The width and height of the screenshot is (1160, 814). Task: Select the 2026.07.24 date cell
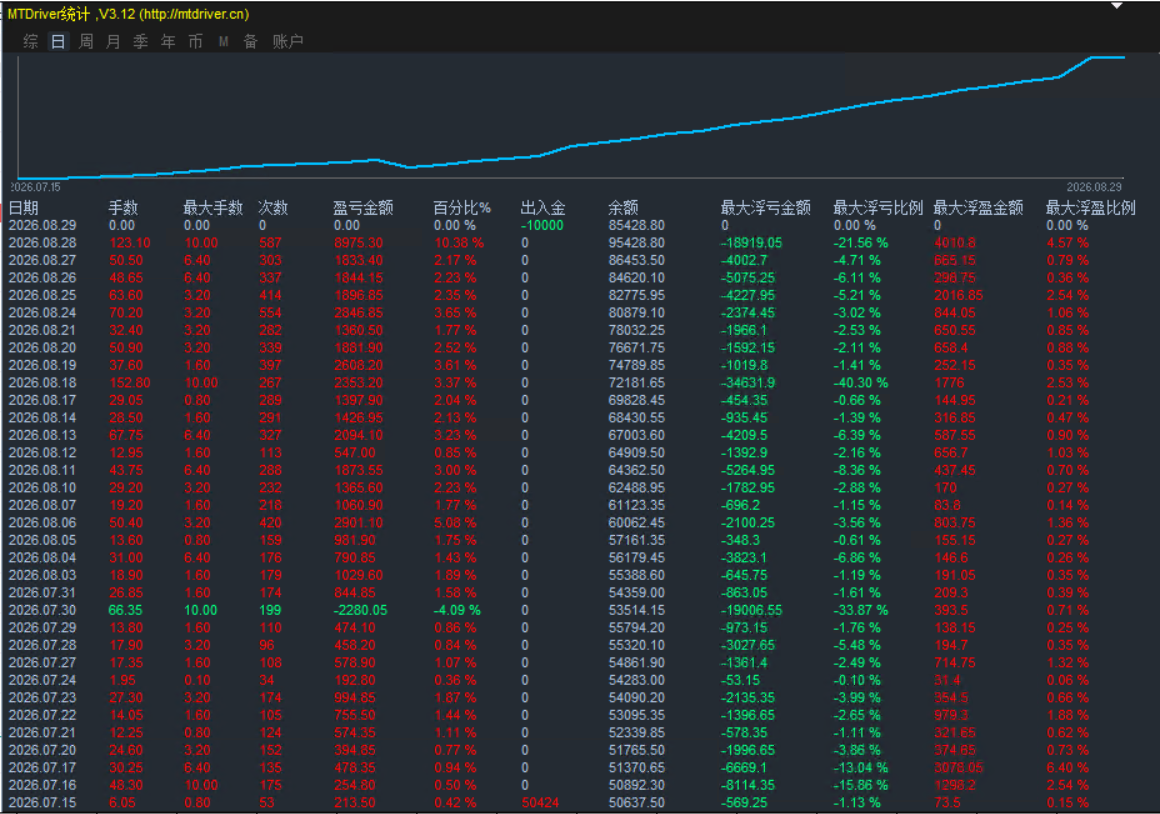(43, 680)
